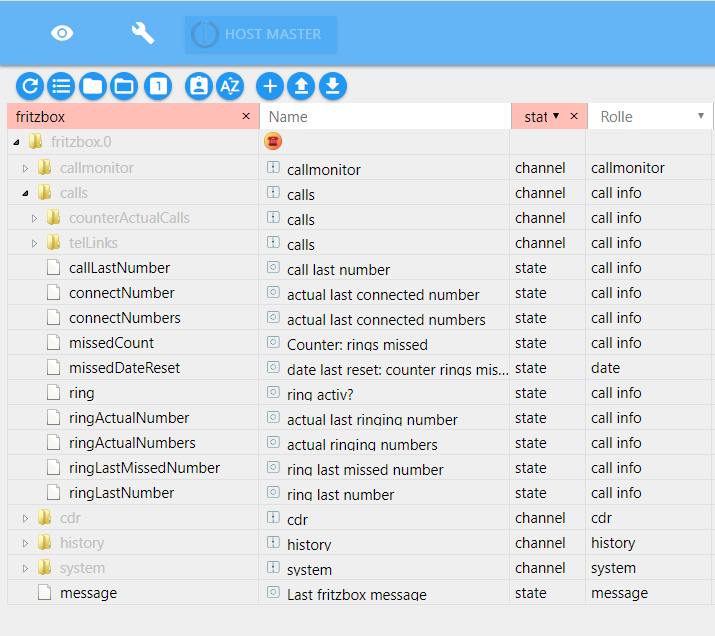Click state icon beside 'Last fritzbox message'
This screenshot has height=636, width=715.
pyautogui.click(x=273, y=592)
